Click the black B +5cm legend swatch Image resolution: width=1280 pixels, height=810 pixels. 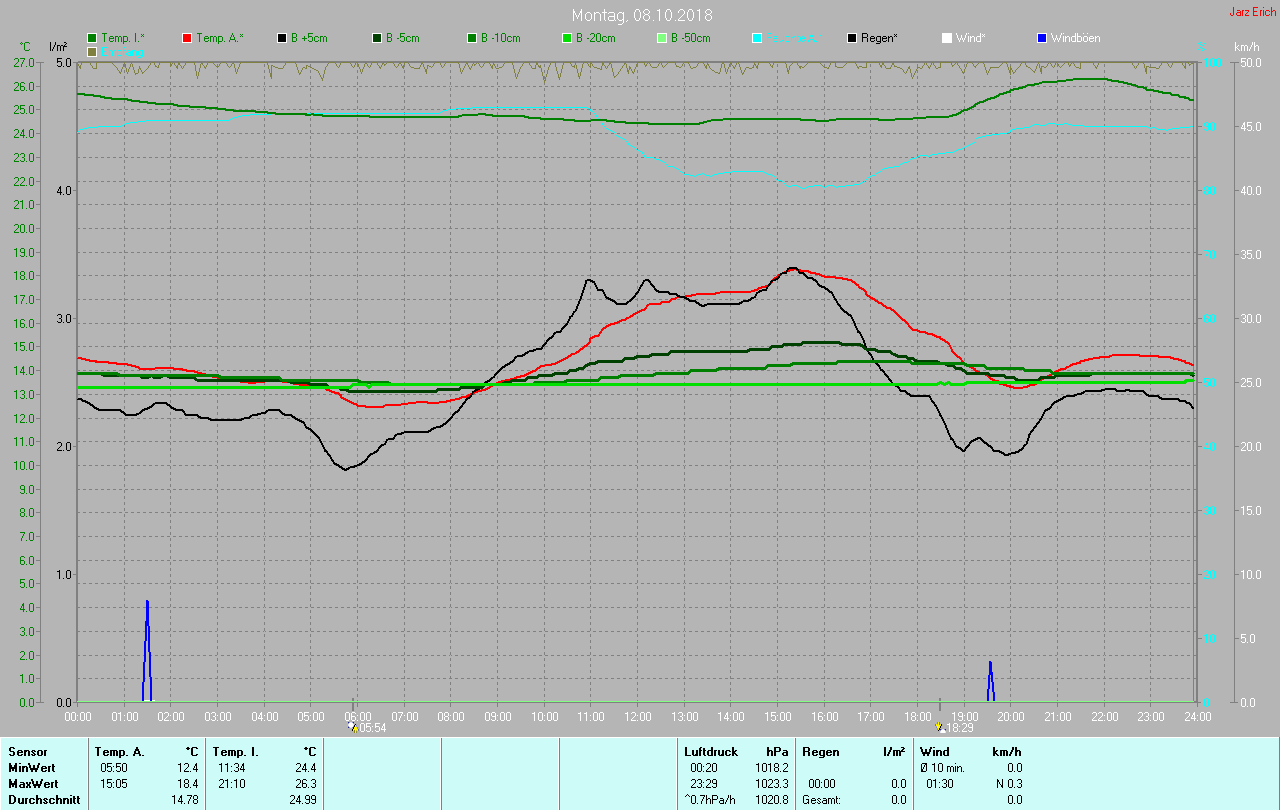click(282, 38)
